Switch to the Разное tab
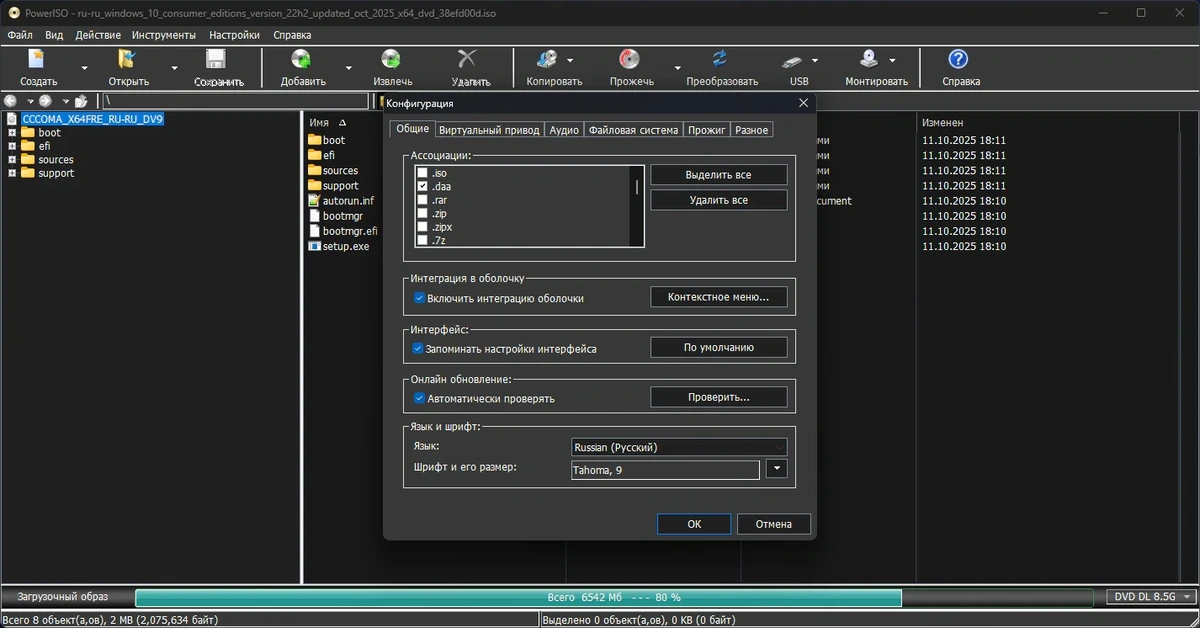1200x628 pixels. (x=751, y=130)
